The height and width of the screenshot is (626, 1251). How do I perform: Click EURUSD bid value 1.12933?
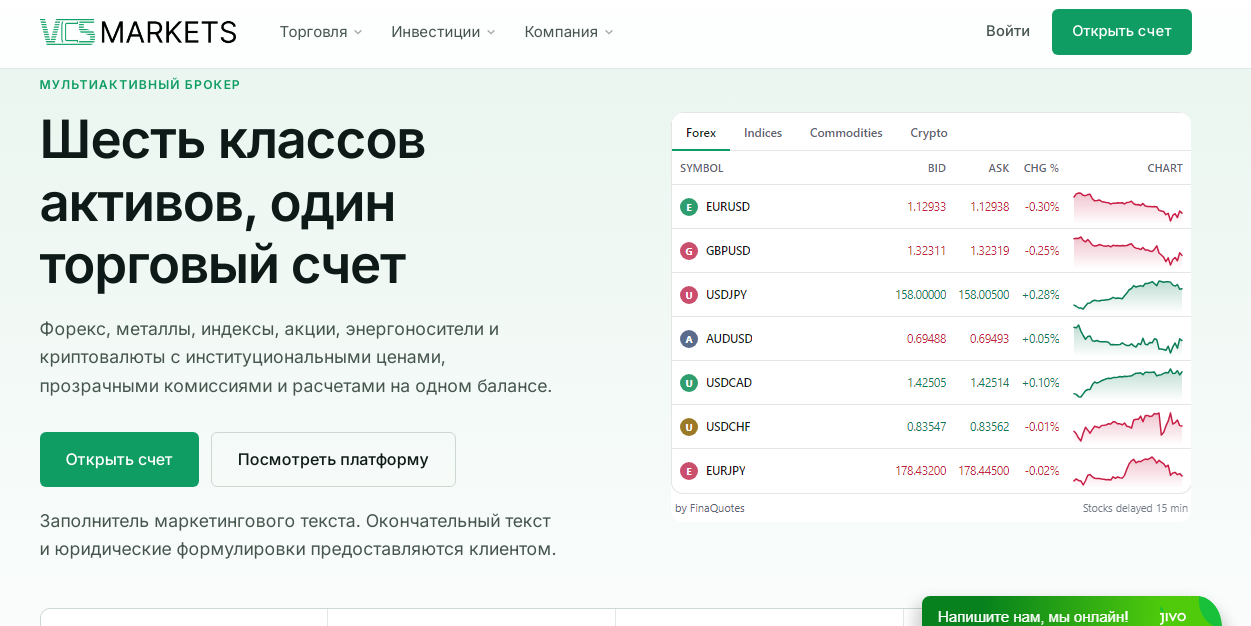click(x=926, y=207)
